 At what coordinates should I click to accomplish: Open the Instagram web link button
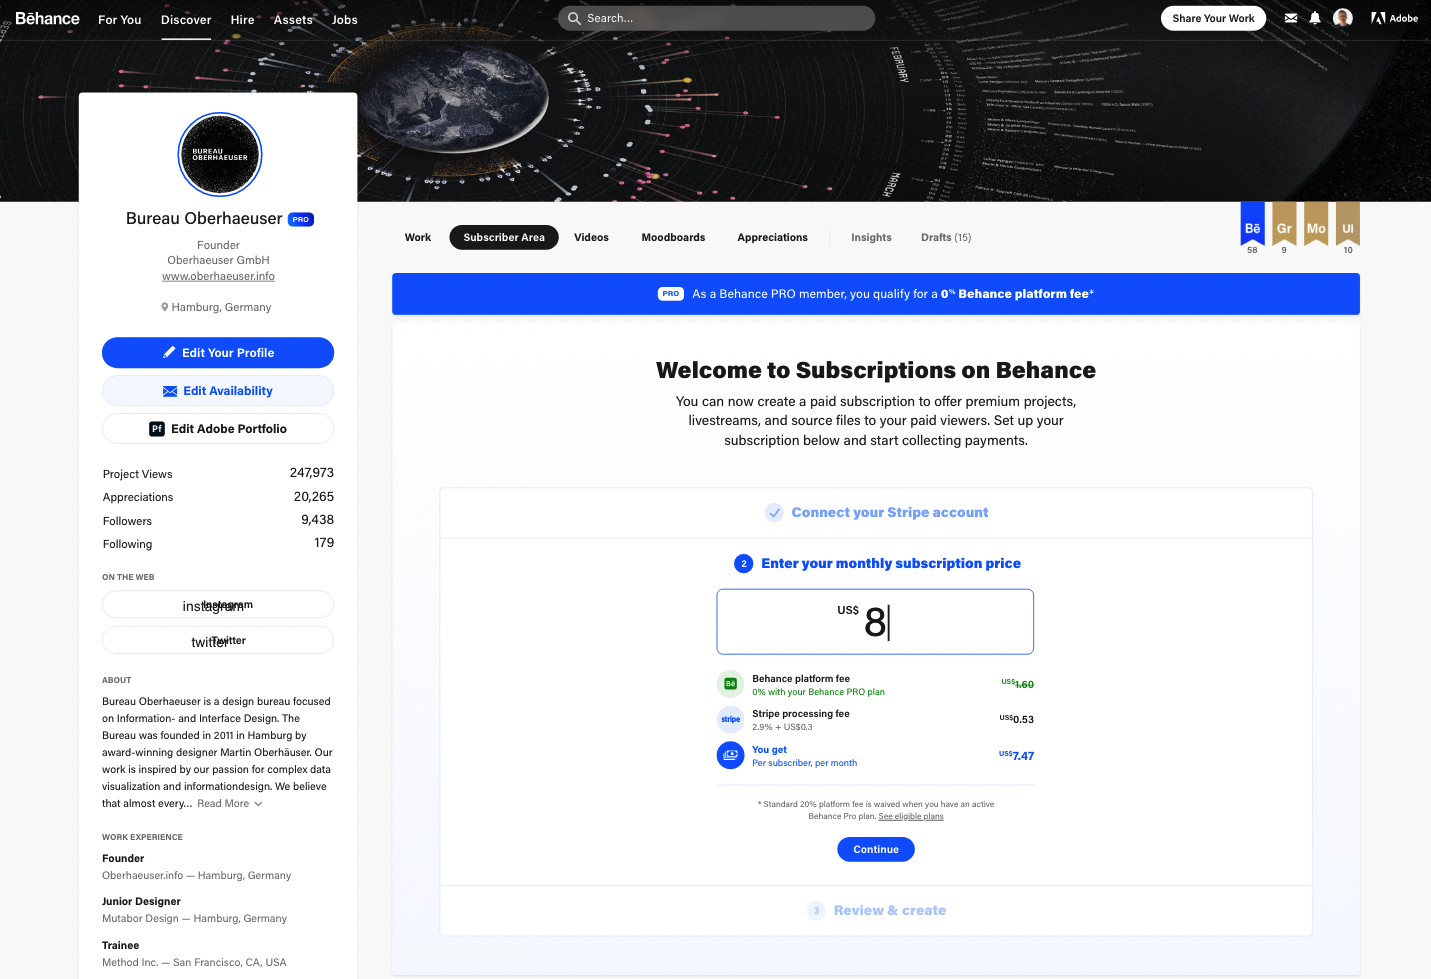click(218, 605)
